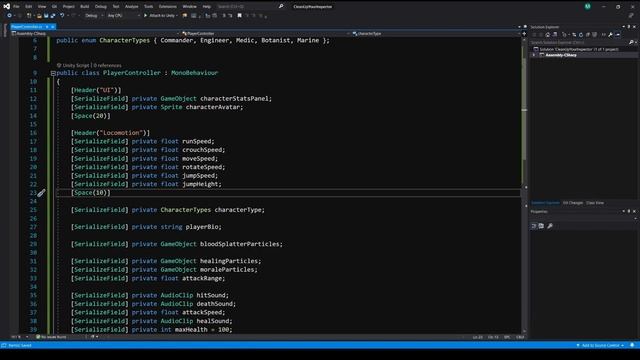Click Add to Source Control in status bar
Image resolution: width=640 pixels, height=360 pixels.
601,345
